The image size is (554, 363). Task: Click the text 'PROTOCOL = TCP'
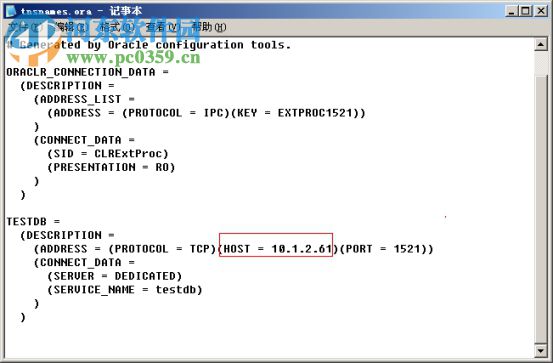coord(162,249)
